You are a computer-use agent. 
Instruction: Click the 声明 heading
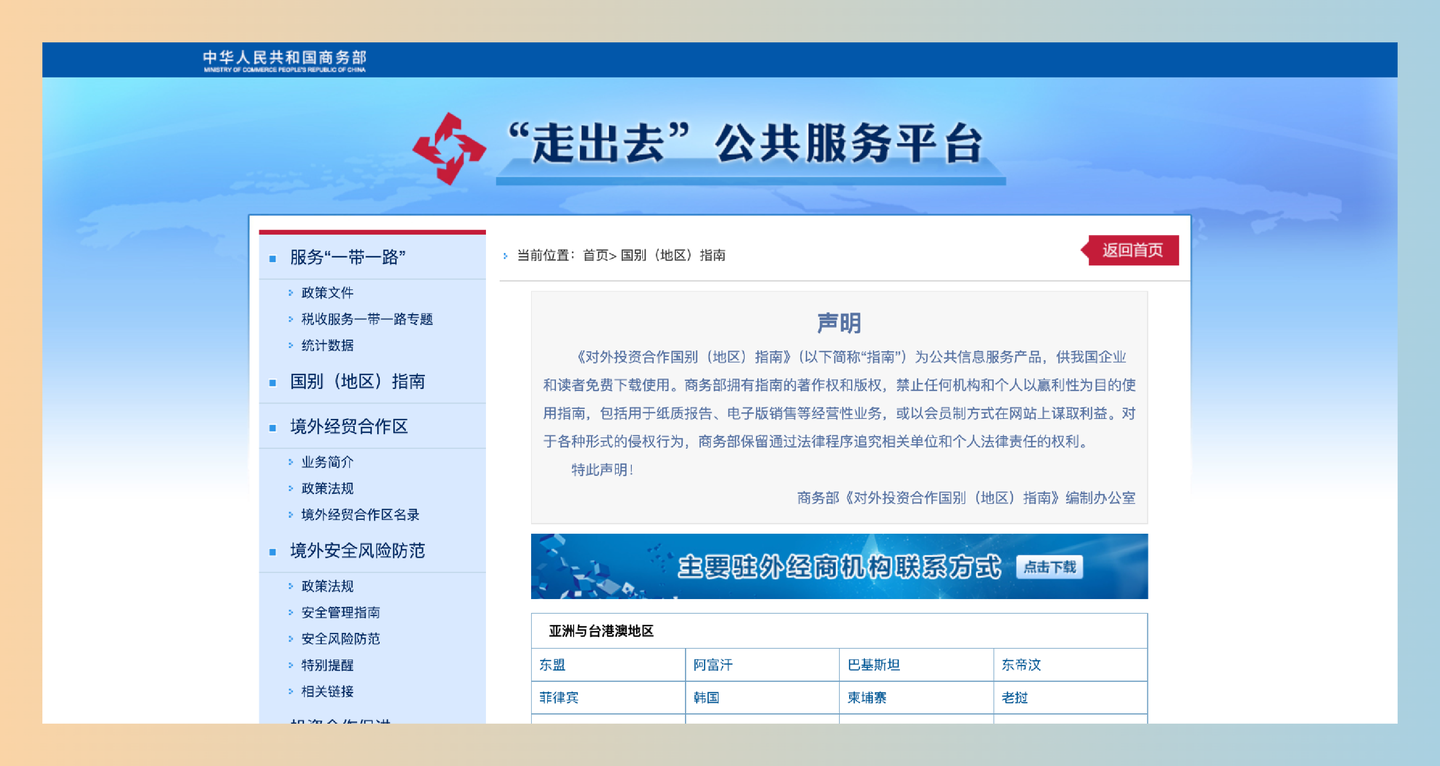pyautogui.click(x=839, y=323)
